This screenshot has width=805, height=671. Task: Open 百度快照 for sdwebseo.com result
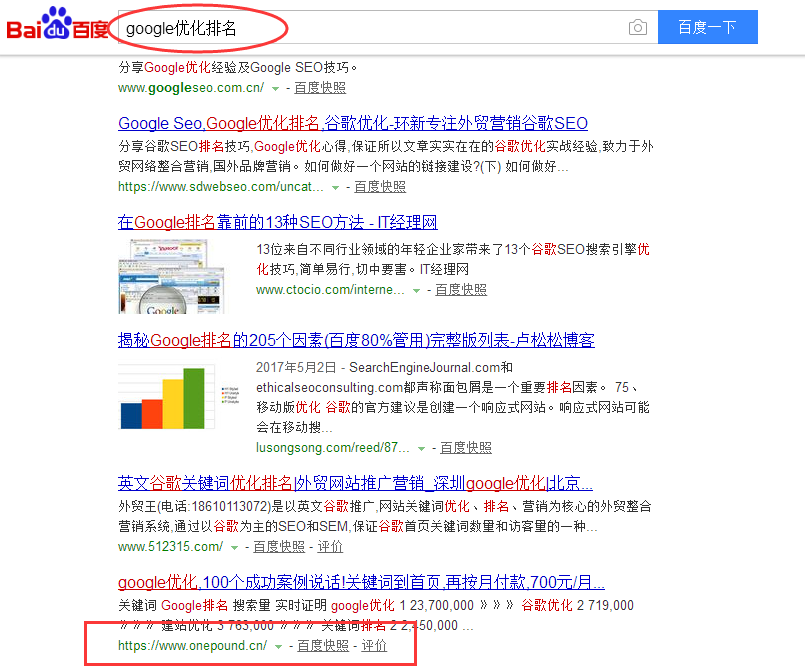(x=380, y=186)
